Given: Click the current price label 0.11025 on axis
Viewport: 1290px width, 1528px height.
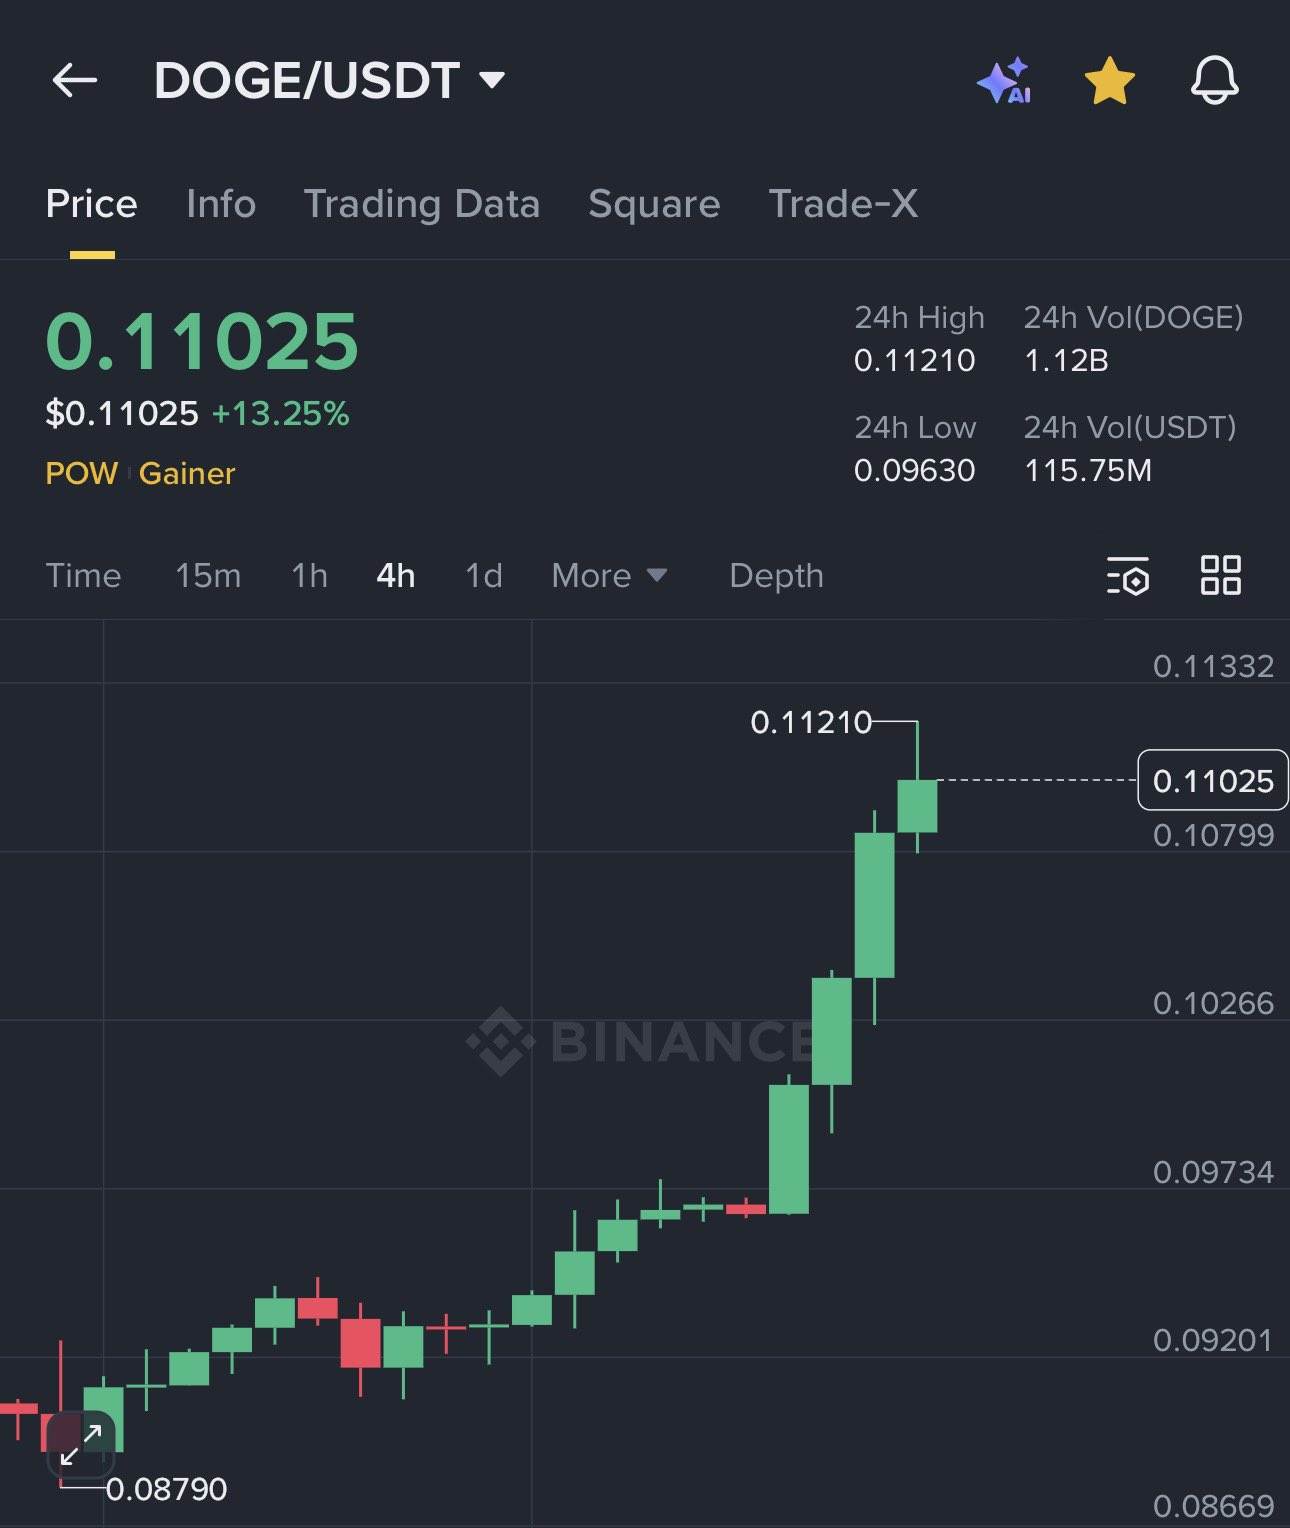Looking at the screenshot, I should pos(1213,780).
